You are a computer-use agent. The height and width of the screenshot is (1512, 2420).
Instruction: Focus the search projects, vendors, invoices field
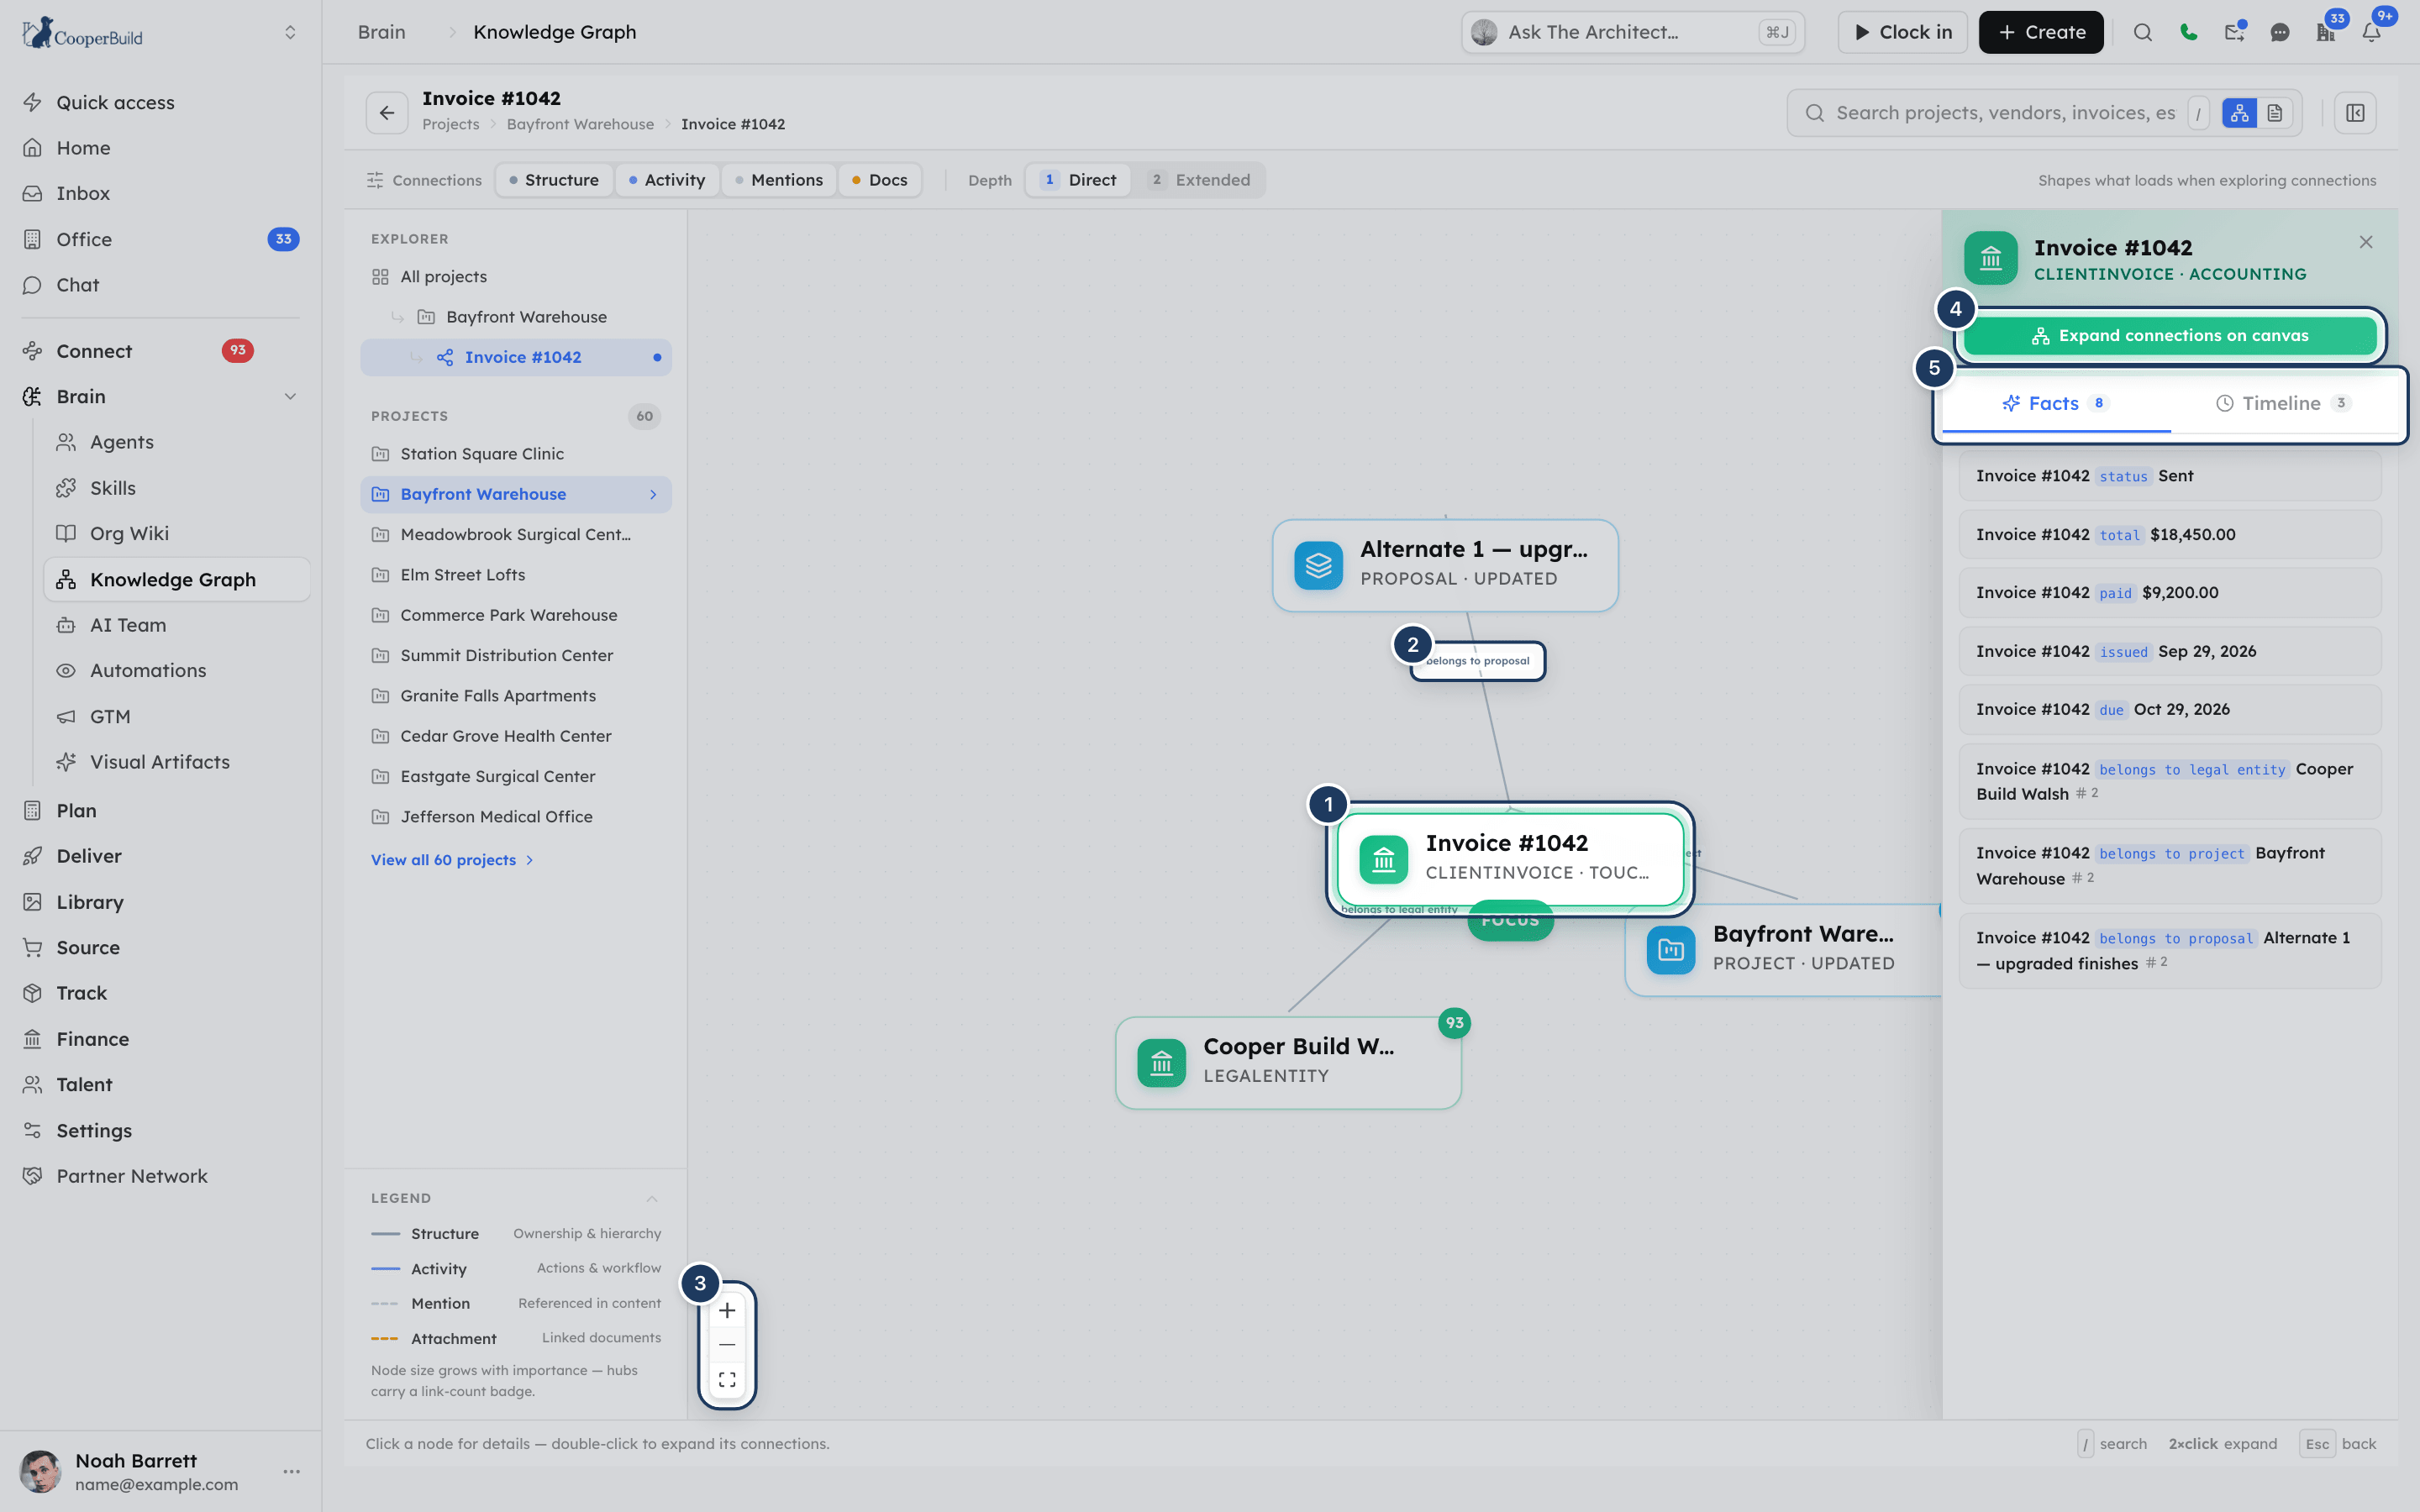tap(2005, 113)
